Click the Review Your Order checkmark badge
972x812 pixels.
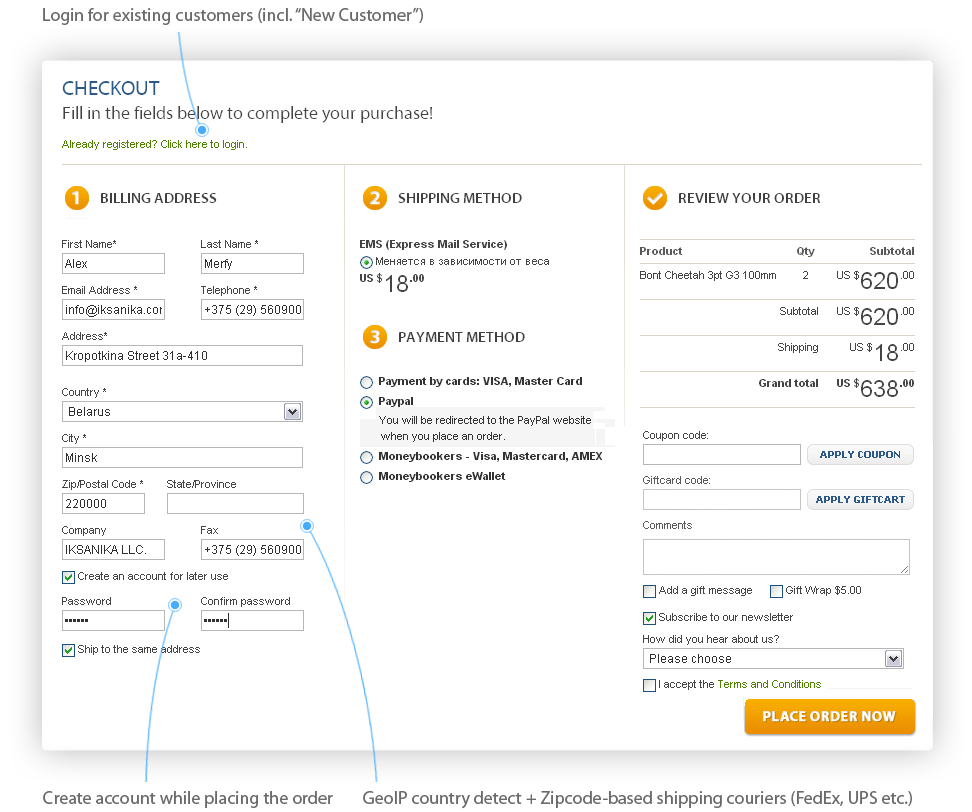coord(655,198)
